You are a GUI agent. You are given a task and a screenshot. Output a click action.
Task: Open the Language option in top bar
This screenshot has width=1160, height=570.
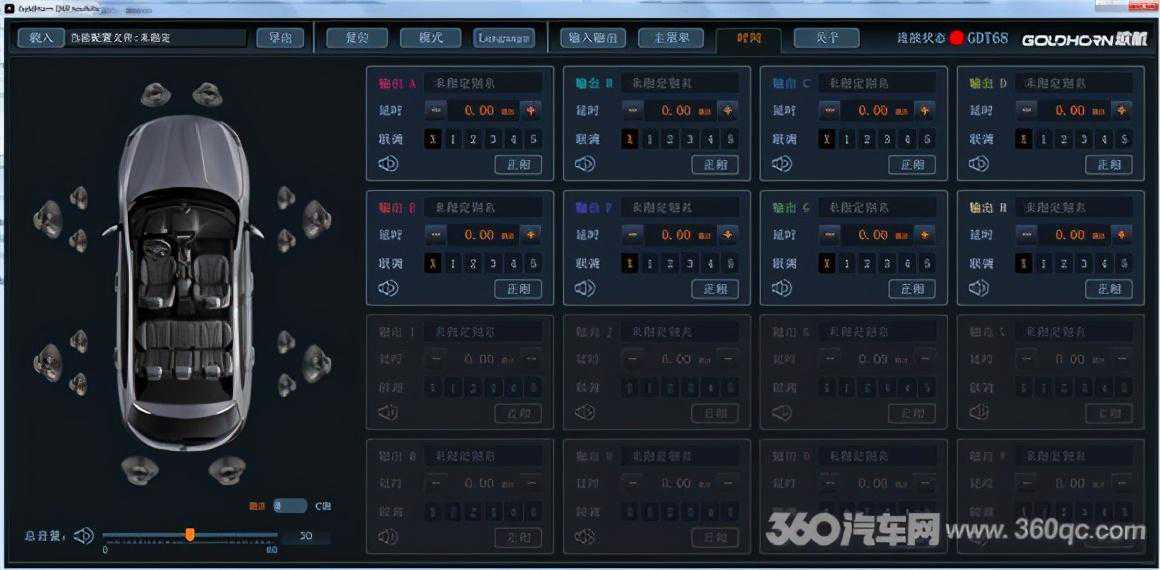click(505, 38)
